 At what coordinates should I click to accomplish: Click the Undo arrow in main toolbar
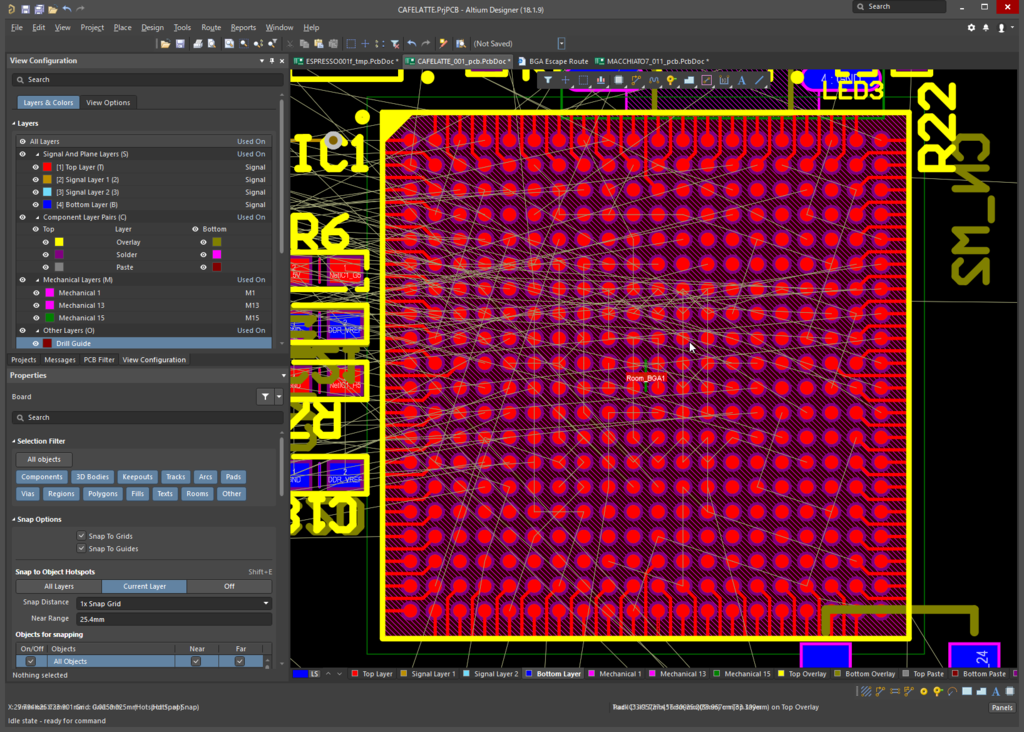tap(411, 44)
